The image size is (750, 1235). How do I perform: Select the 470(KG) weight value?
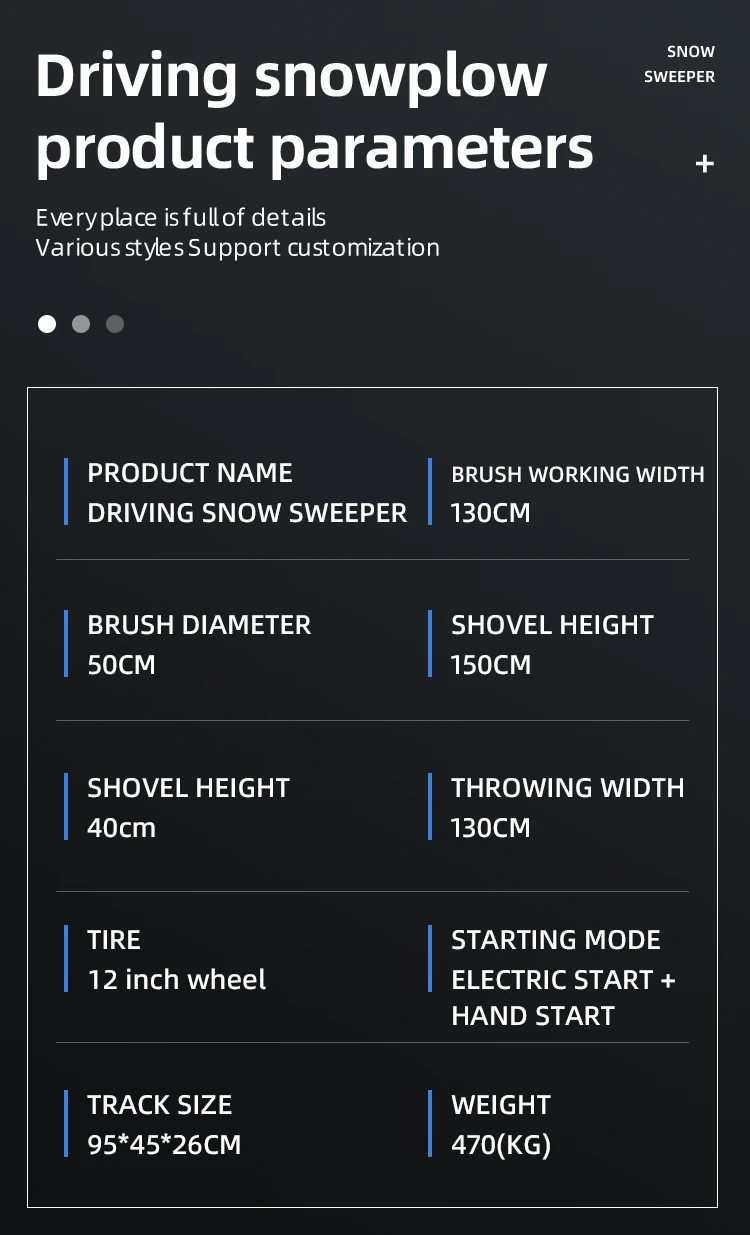click(x=500, y=1145)
